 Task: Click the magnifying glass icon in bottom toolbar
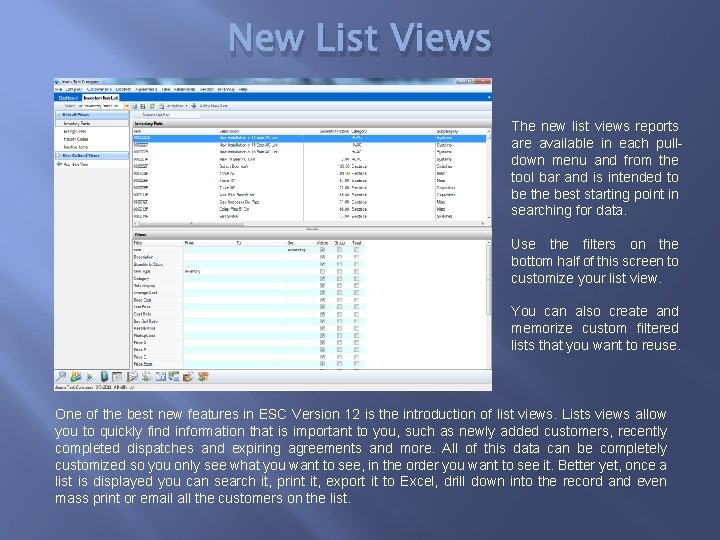pos(61,377)
